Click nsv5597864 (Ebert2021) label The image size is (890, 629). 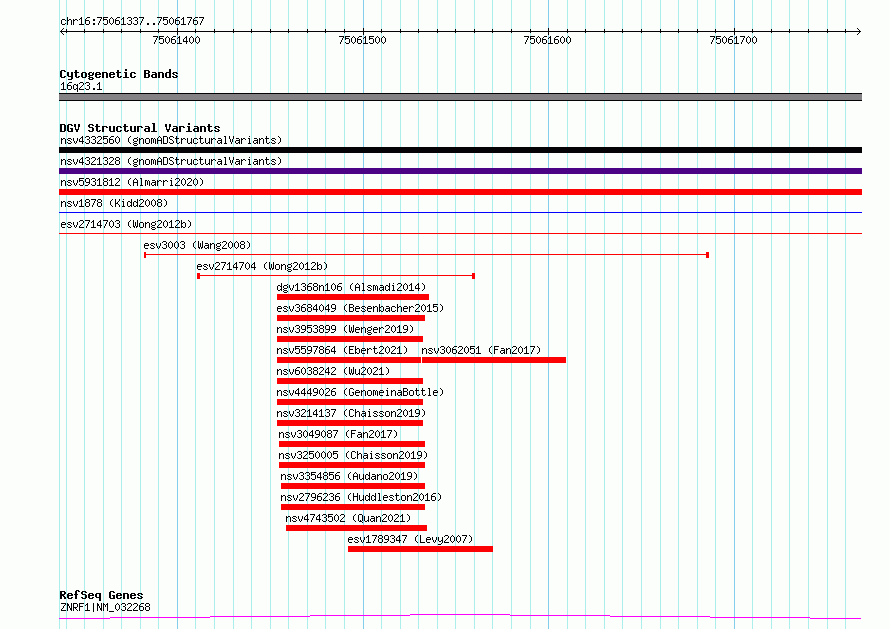coord(342,350)
